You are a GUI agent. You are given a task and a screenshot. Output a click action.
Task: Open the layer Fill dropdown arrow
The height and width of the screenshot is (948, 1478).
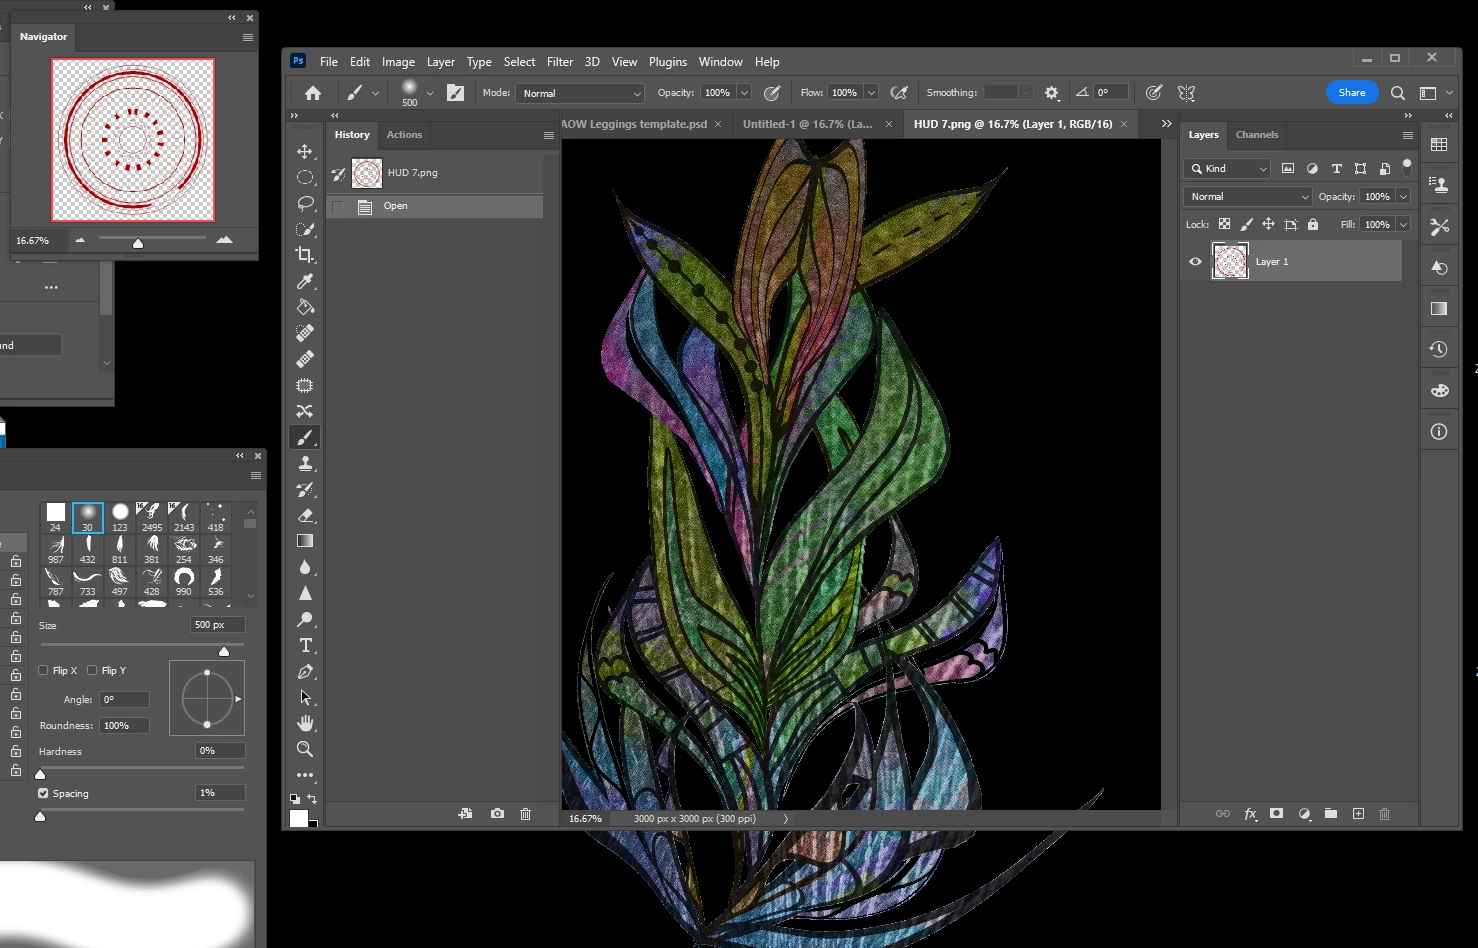tap(1403, 225)
